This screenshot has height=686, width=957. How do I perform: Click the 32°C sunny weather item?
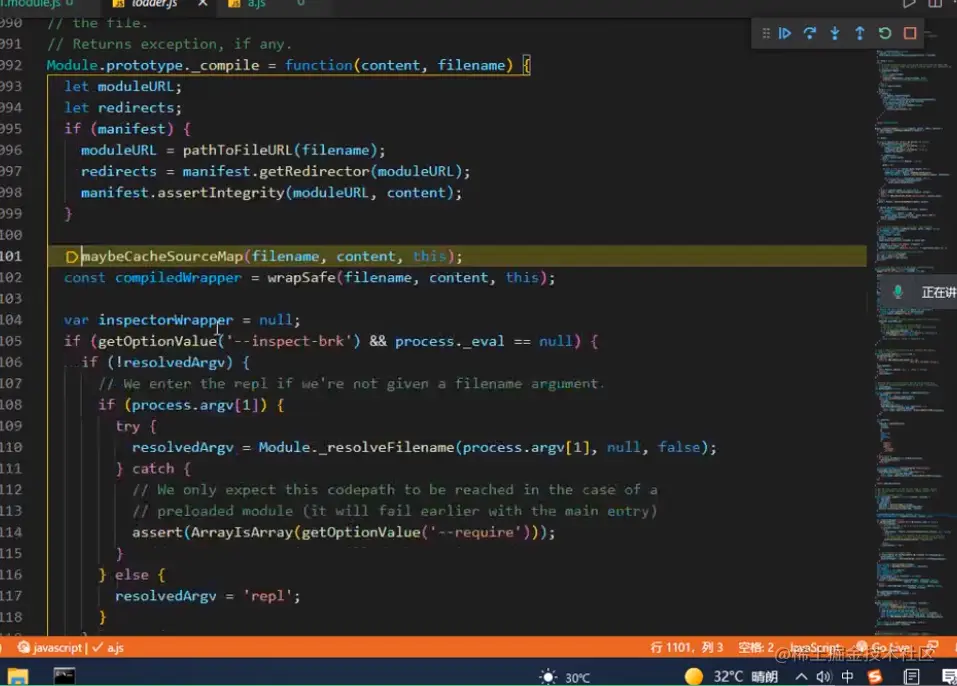(731, 676)
